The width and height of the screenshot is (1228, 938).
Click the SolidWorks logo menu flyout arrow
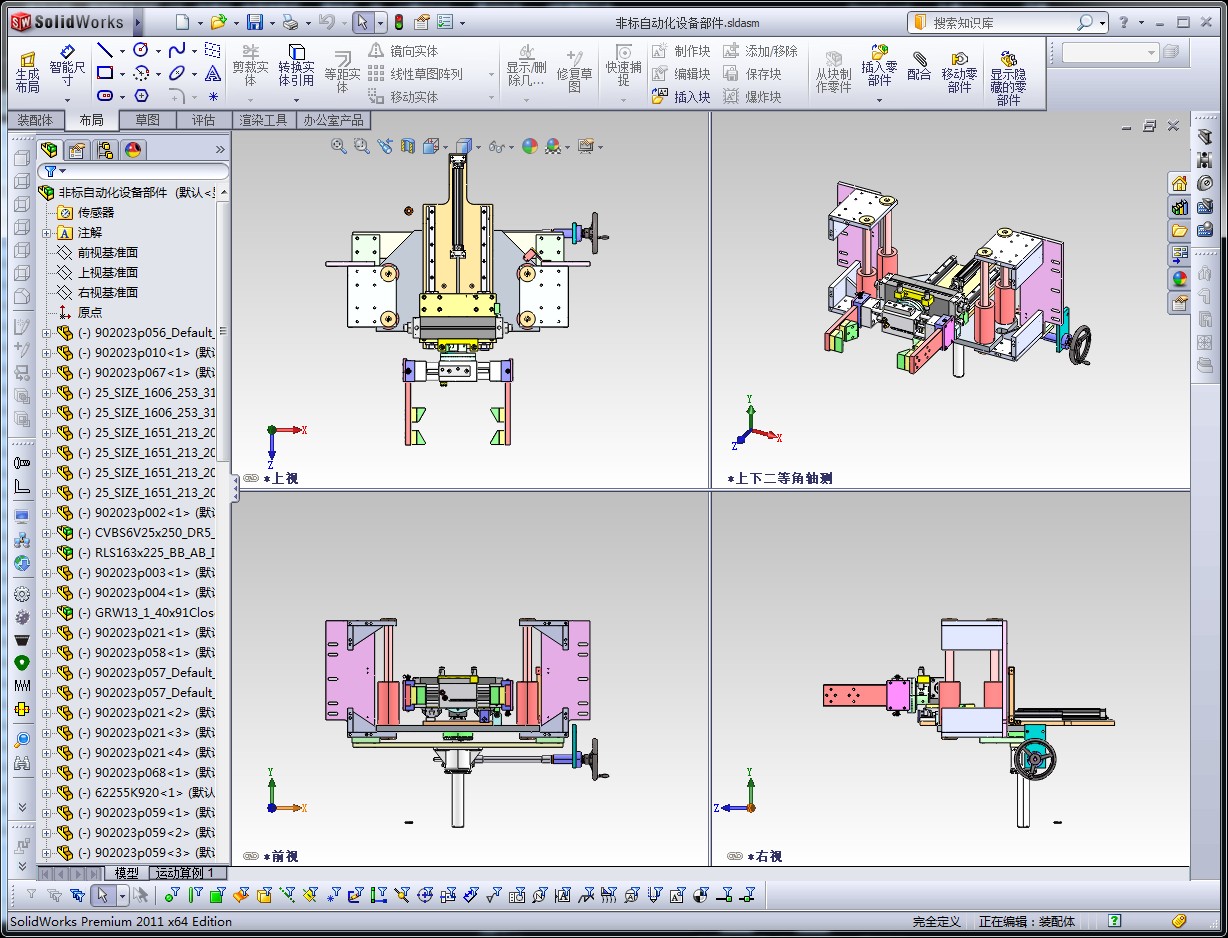(x=138, y=22)
